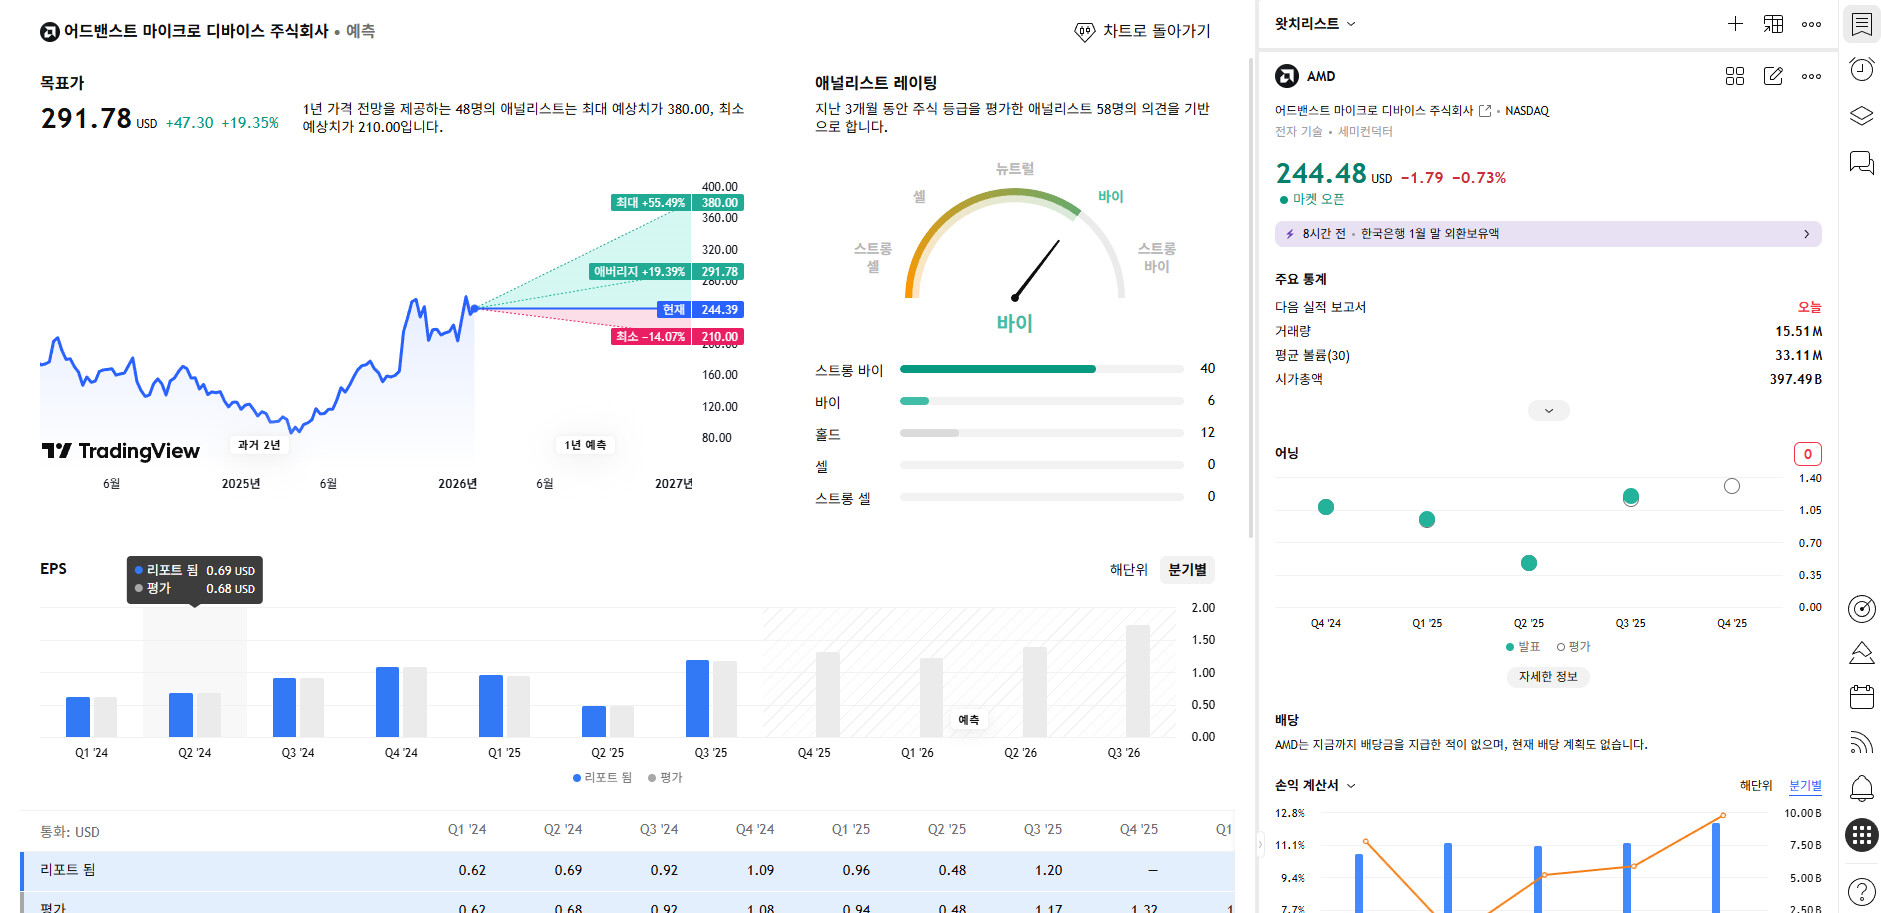
Task: Toggle the 발표 legend under earnings chart
Action: 1523,647
